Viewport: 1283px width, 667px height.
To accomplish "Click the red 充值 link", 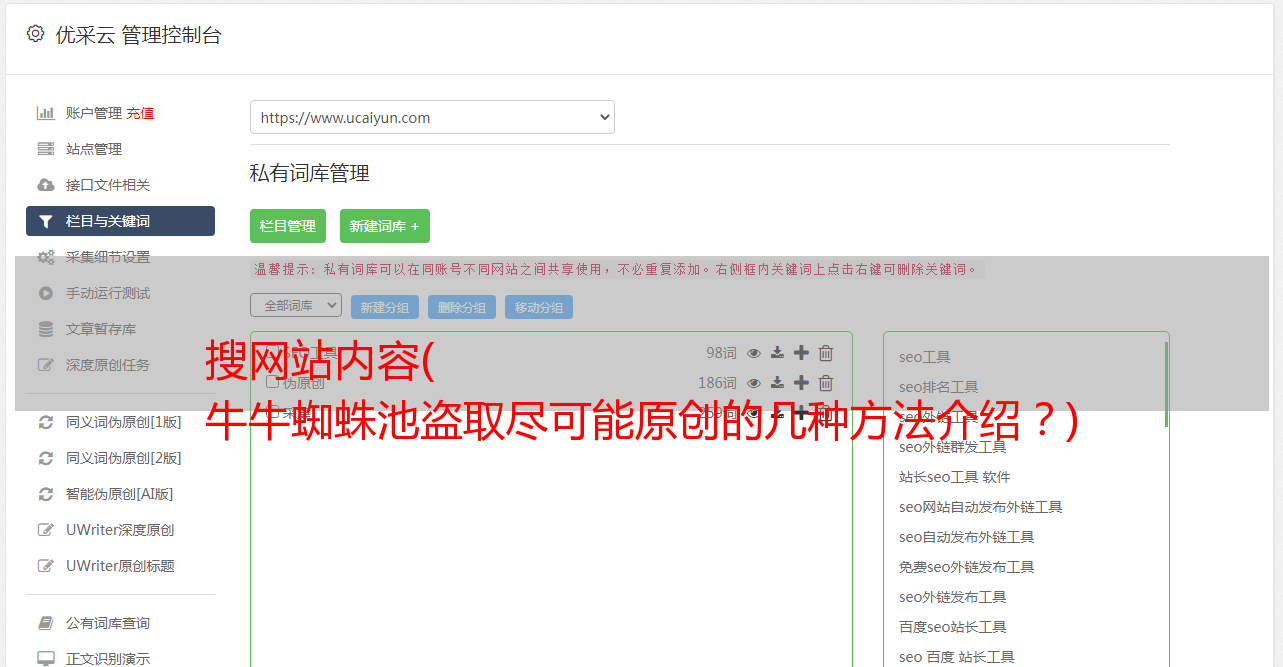I will click(x=140, y=113).
